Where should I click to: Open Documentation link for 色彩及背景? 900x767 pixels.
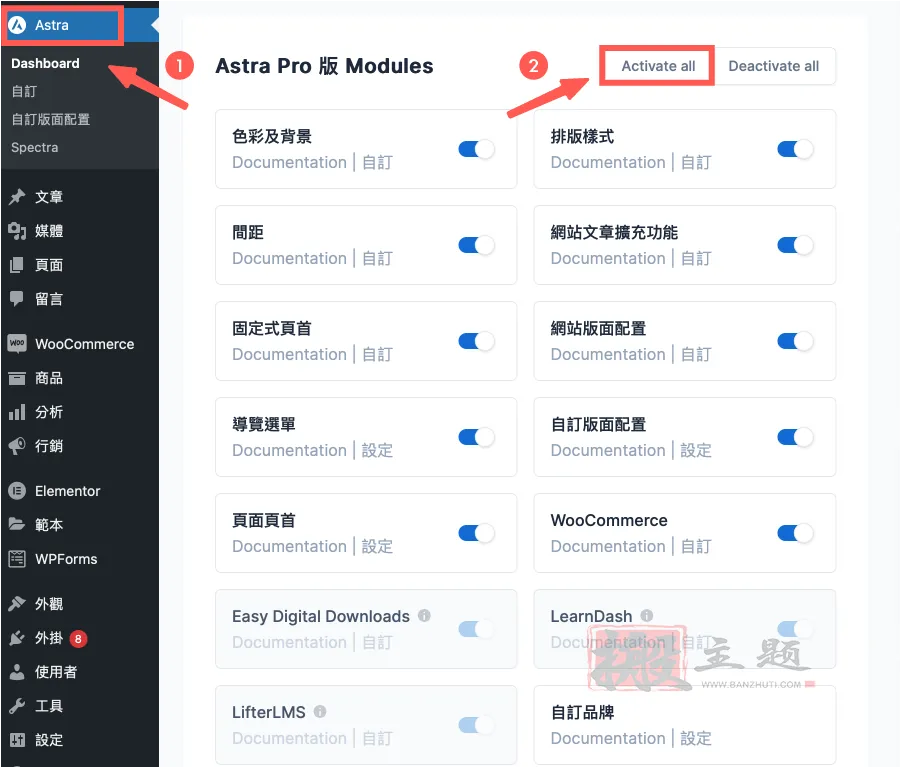click(289, 162)
